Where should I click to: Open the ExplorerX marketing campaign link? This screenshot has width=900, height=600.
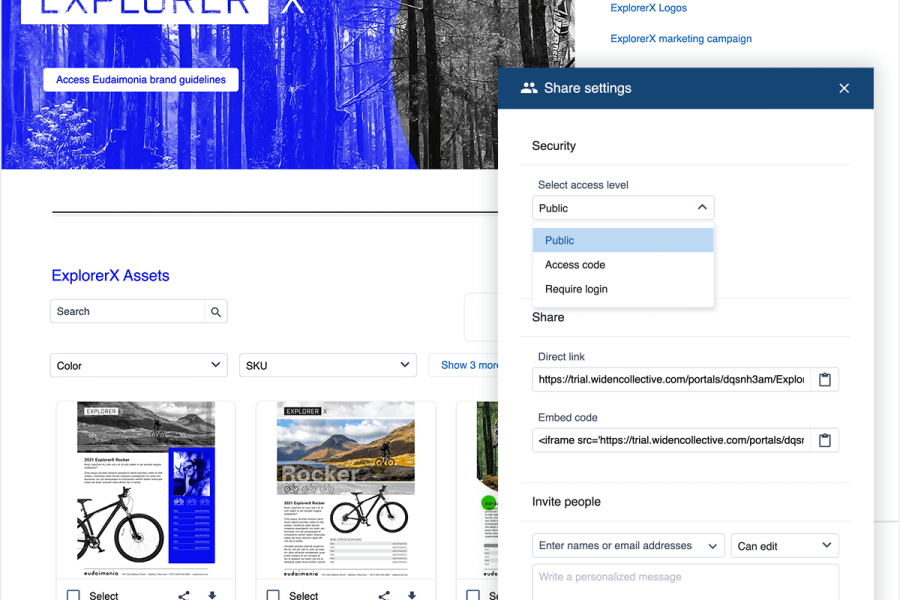(681, 39)
